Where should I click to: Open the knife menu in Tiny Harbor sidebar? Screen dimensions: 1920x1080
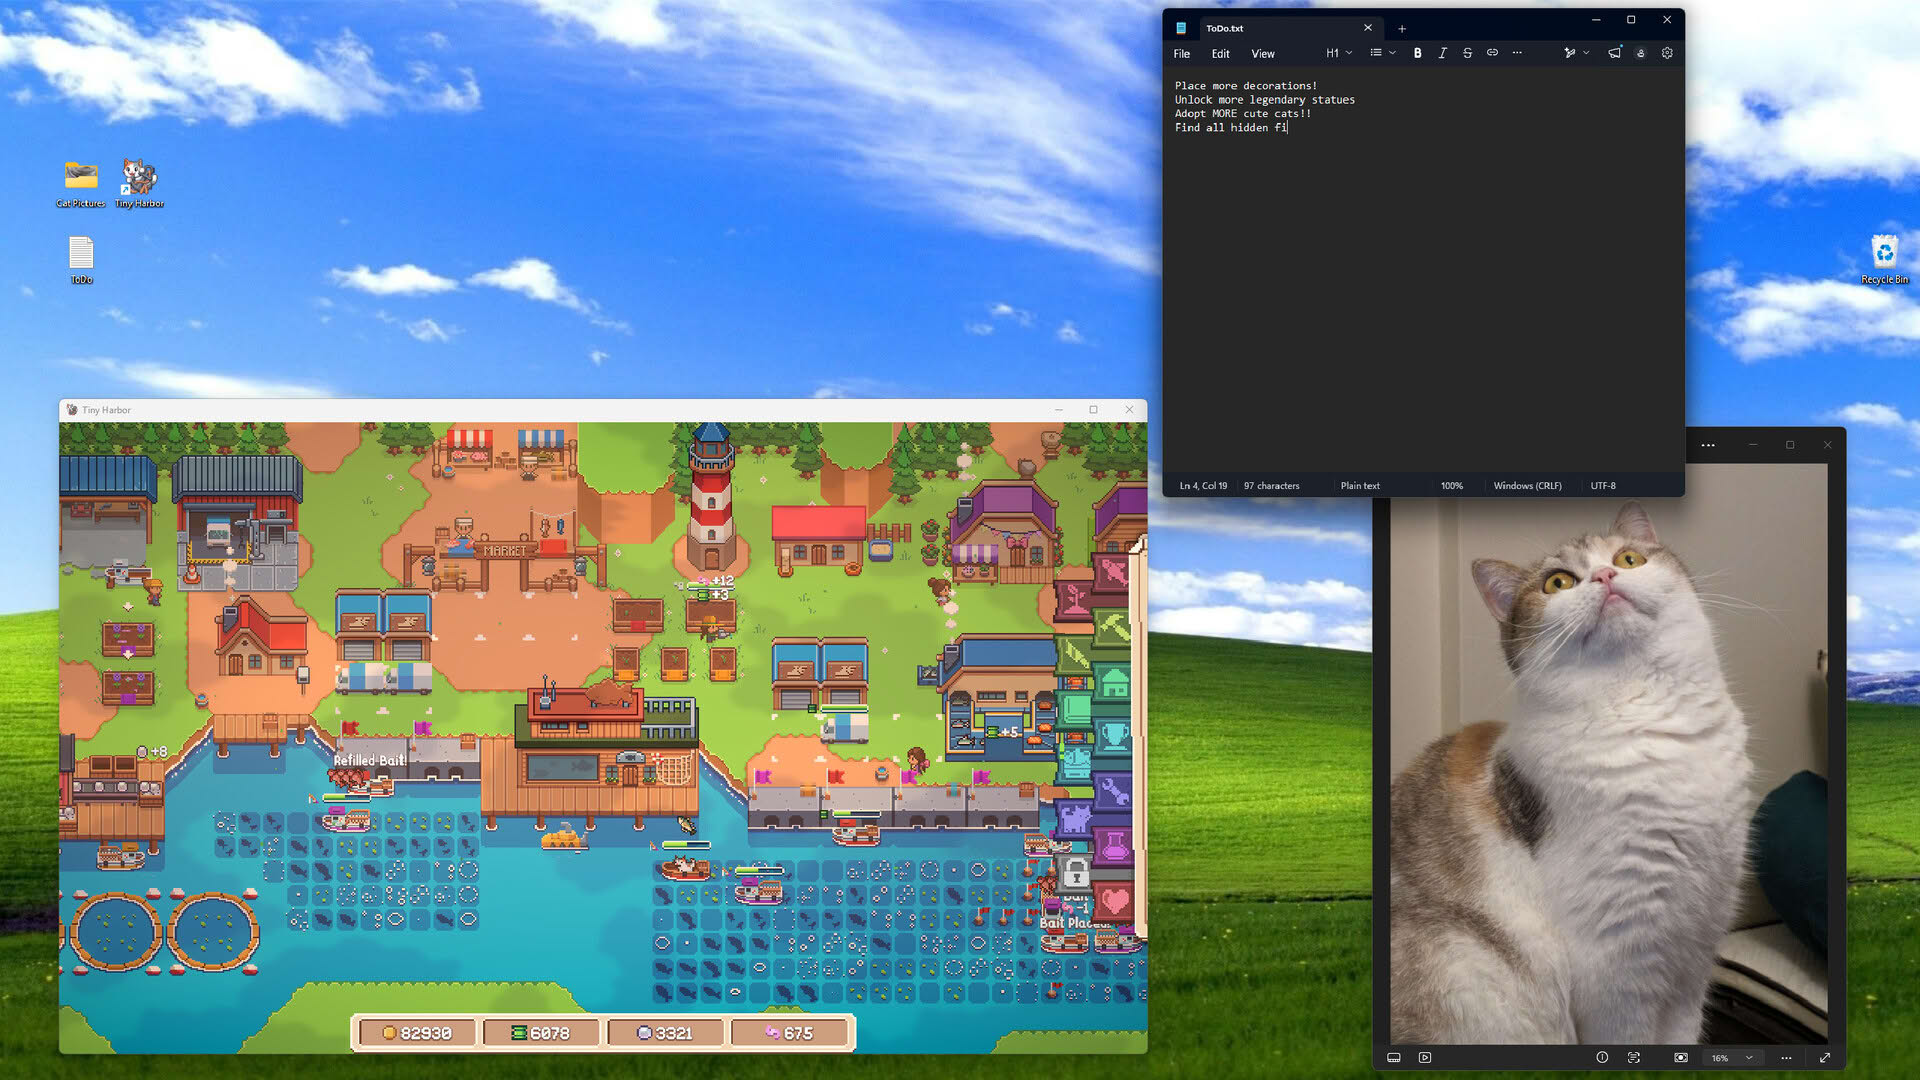(x=1074, y=656)
